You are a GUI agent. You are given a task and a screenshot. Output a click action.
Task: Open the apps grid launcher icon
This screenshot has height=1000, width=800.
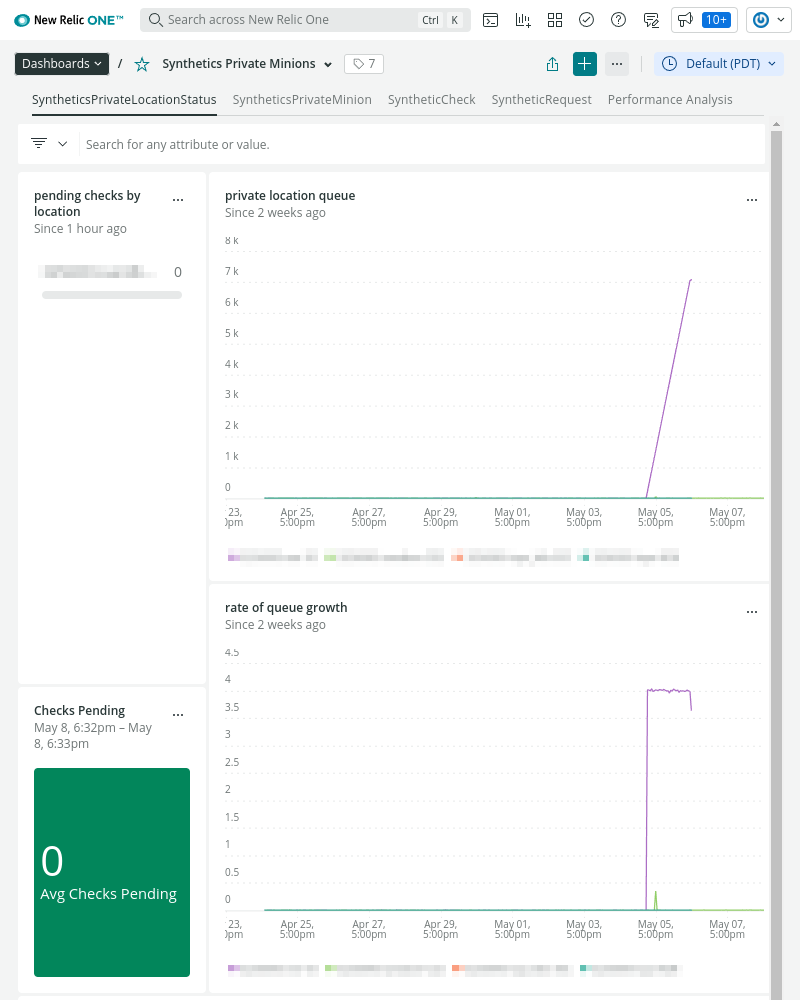(555, 19)
